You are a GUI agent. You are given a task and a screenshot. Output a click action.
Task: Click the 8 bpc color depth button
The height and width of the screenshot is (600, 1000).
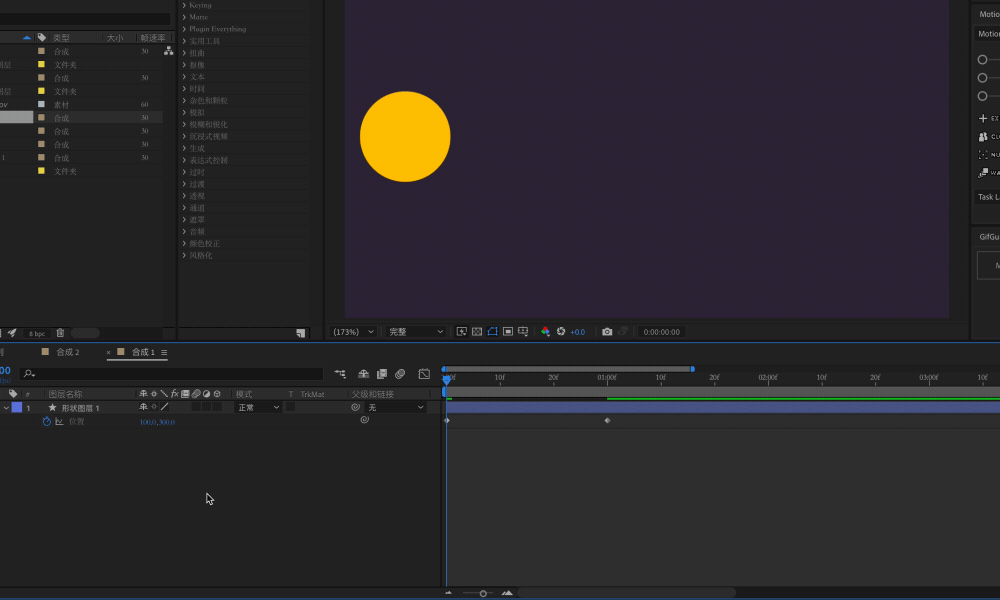click(x=37, y=333)
